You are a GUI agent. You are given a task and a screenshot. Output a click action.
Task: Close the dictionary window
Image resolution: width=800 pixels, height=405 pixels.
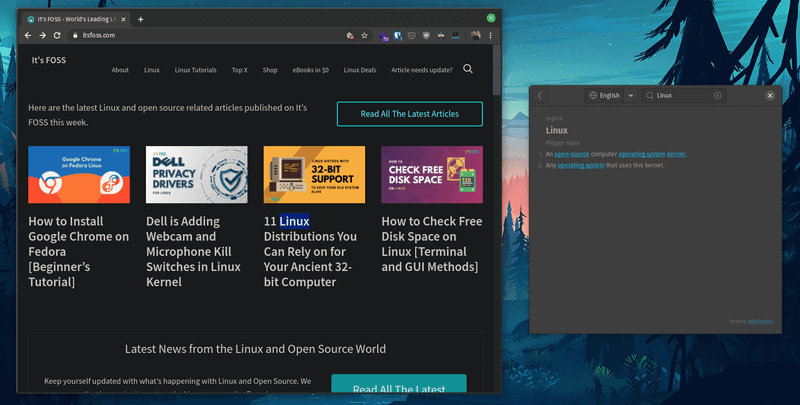(x=770, y=95)
